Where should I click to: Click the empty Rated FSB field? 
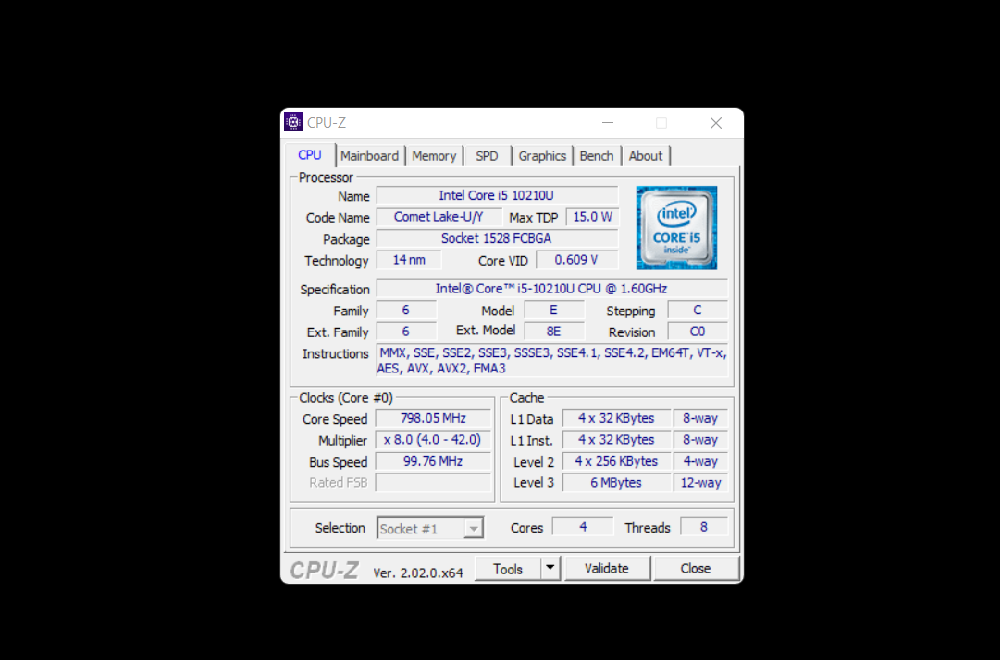433,483
